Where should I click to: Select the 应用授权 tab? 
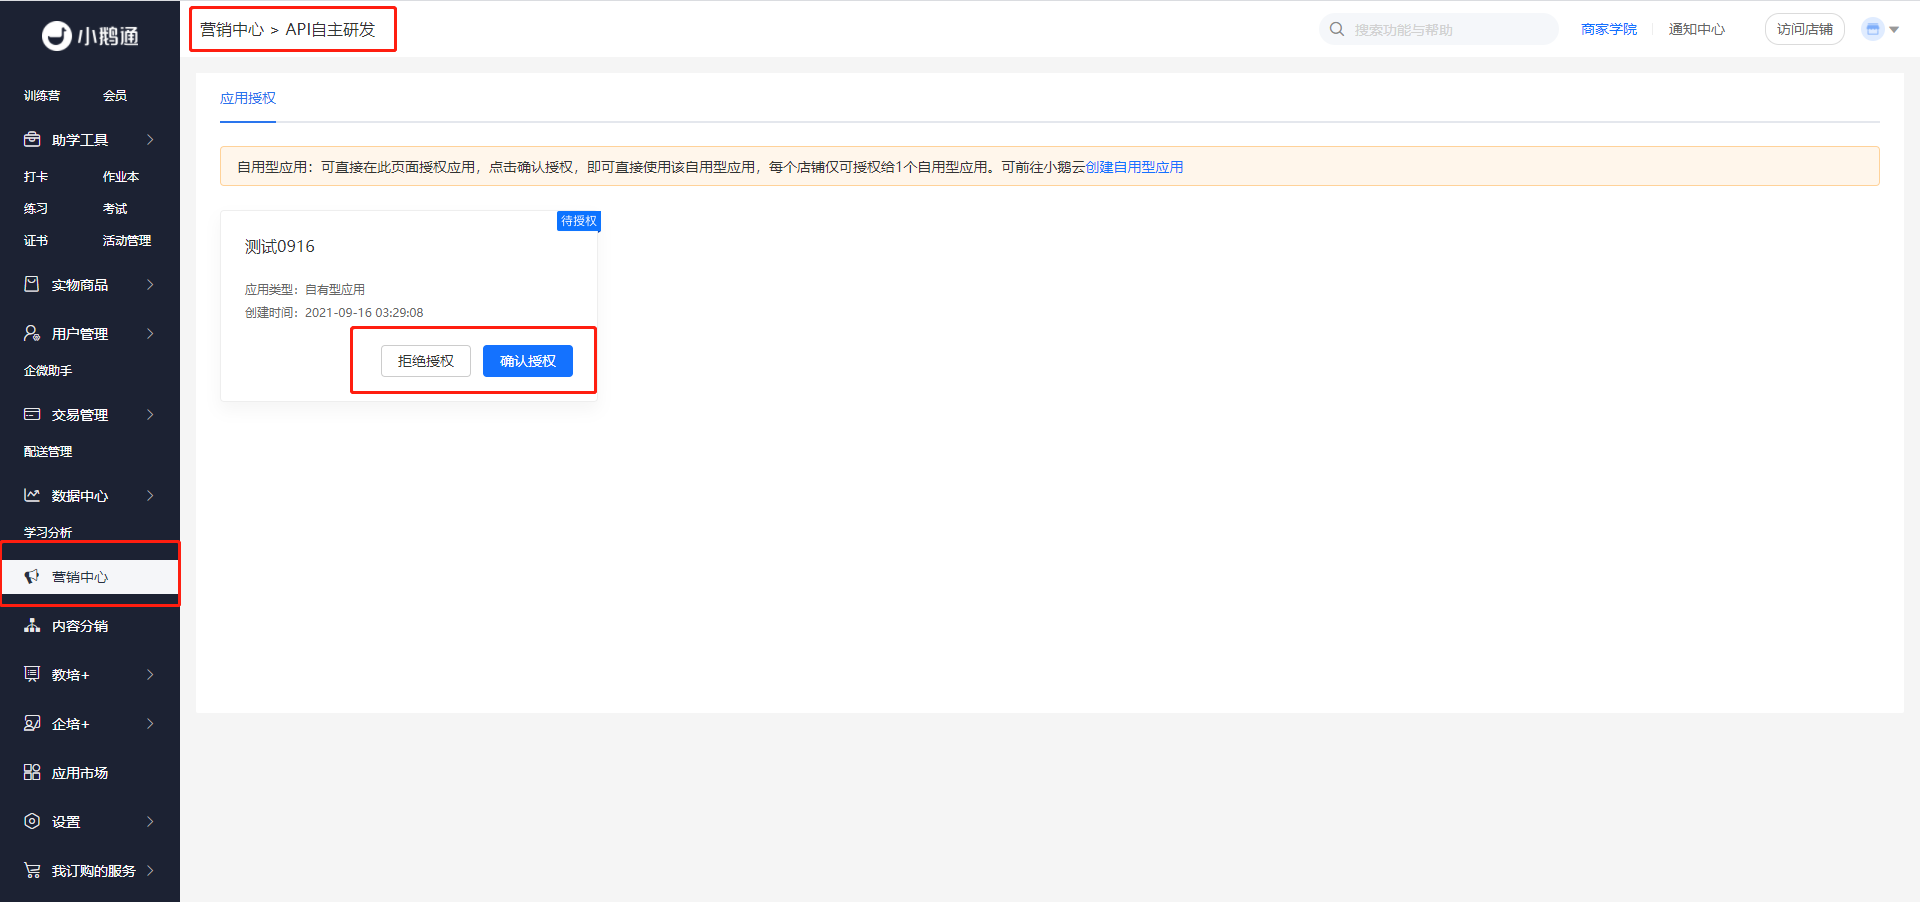[248, 98]
